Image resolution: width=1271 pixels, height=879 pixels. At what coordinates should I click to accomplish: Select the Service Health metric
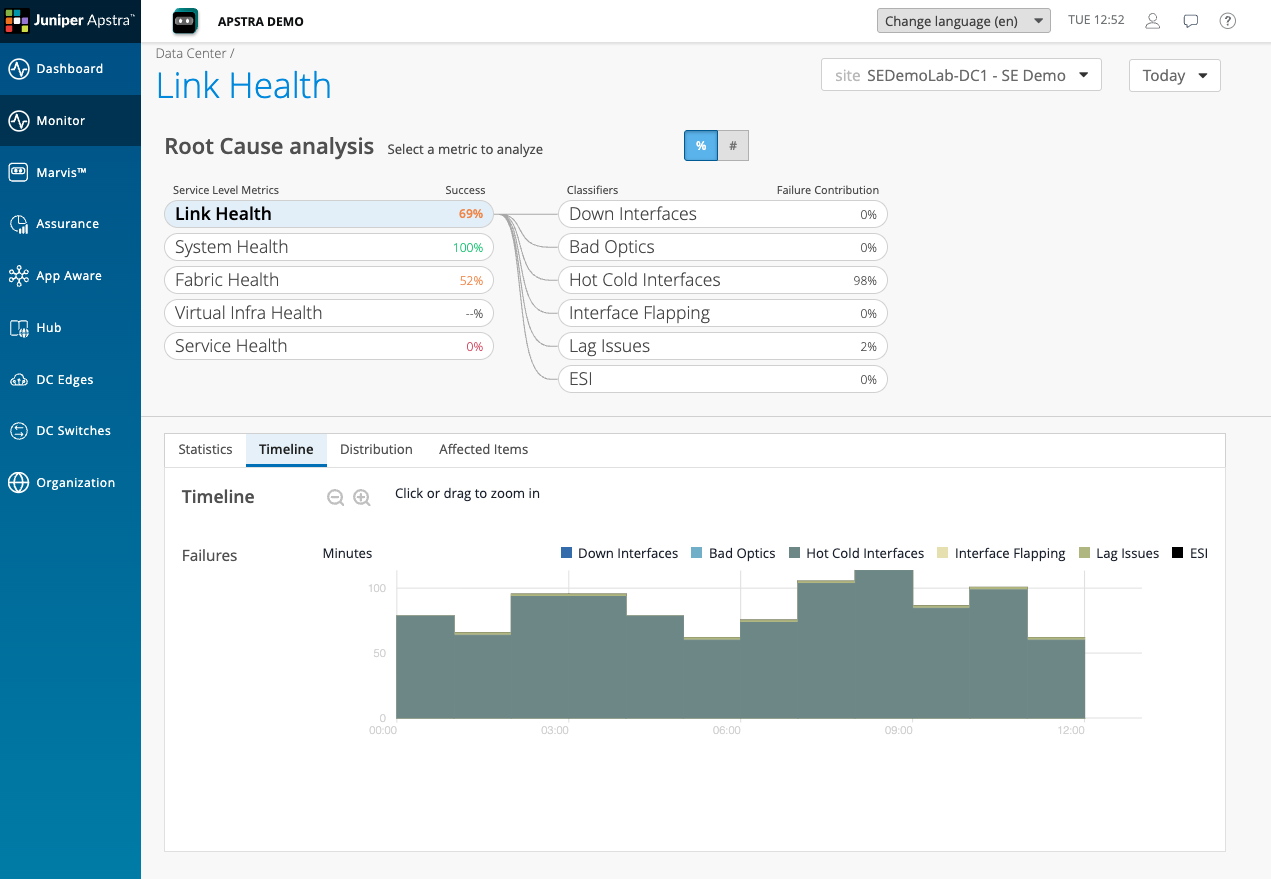click(329, 346)
